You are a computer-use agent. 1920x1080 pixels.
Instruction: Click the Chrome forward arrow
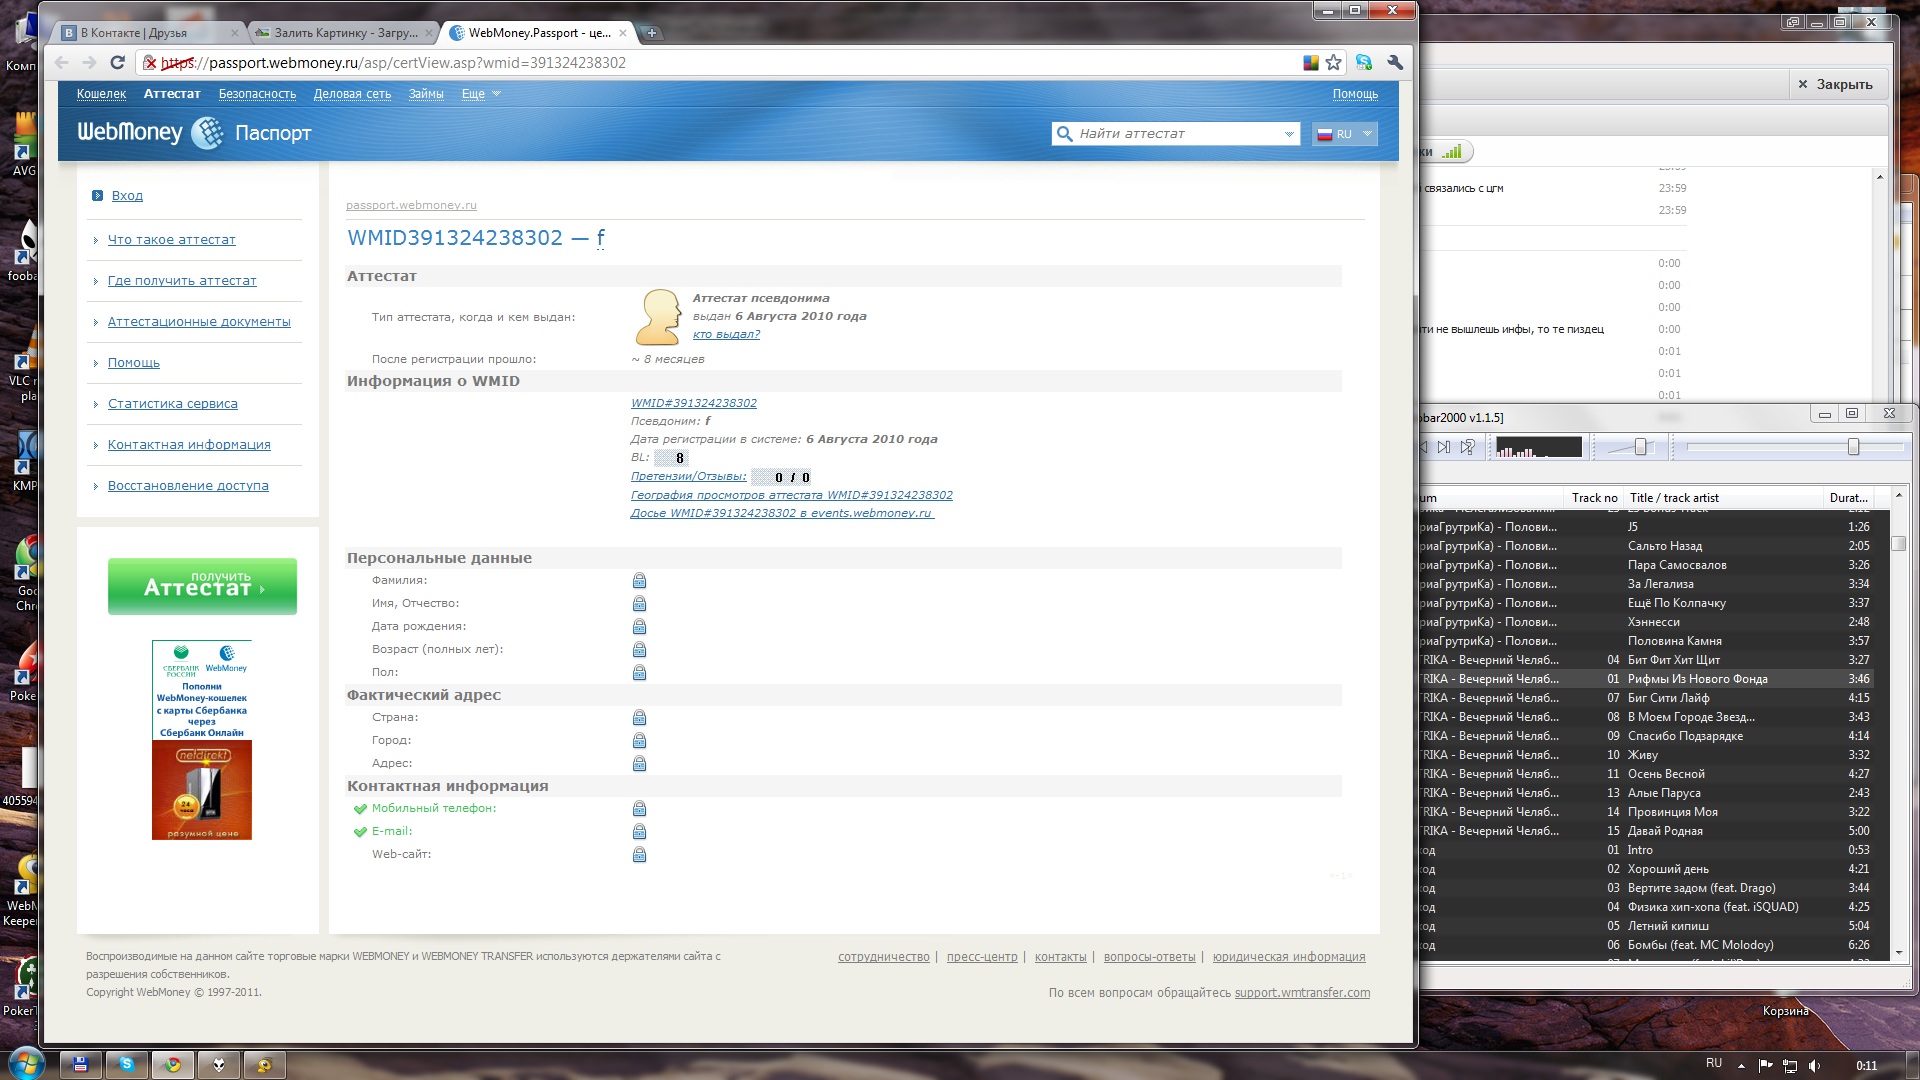tap(89, 63)
